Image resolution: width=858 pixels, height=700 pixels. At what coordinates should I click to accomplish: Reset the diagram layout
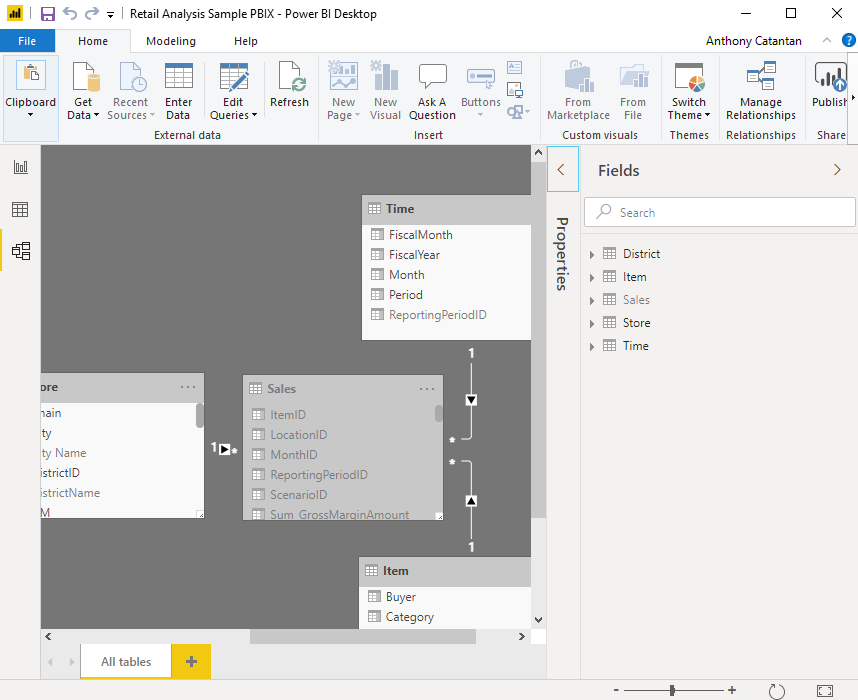[x=776, y=691]
